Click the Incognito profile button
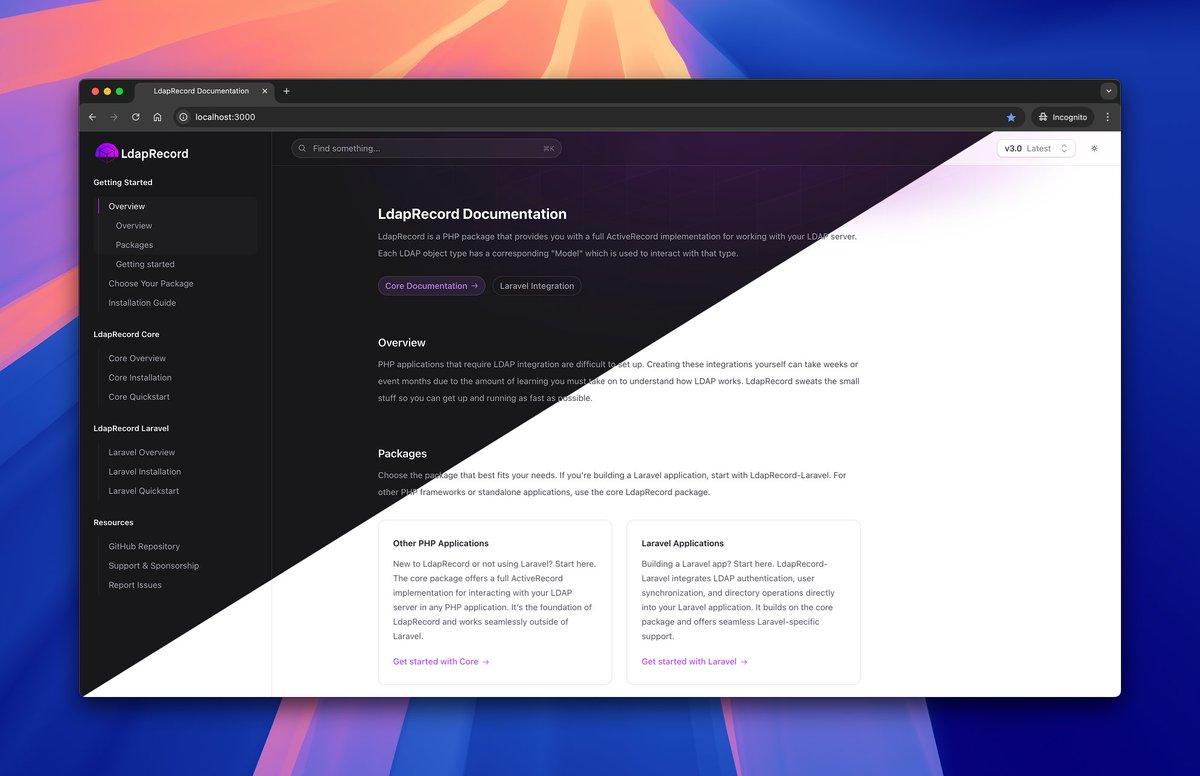This screenshot has height=776, width=1200. coord(1062,117)
